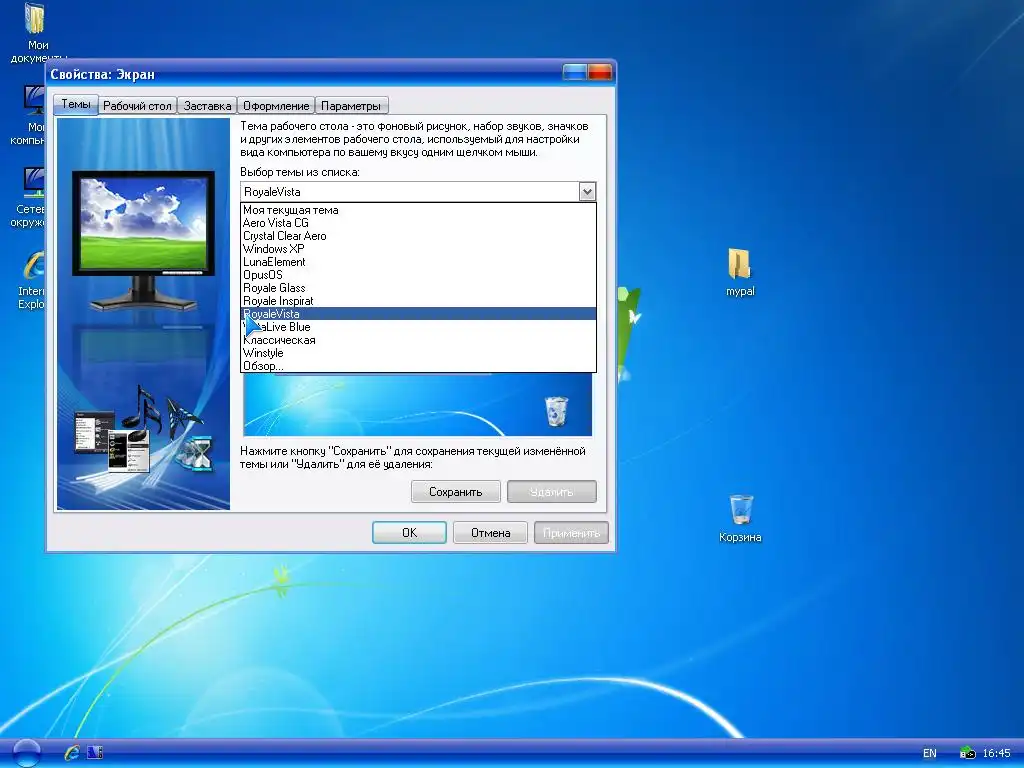The height and width of the screenshot is (768, 1024).
Task: Select the Сетевое окружение desktop icon
Action: click(x=28, y=197)
